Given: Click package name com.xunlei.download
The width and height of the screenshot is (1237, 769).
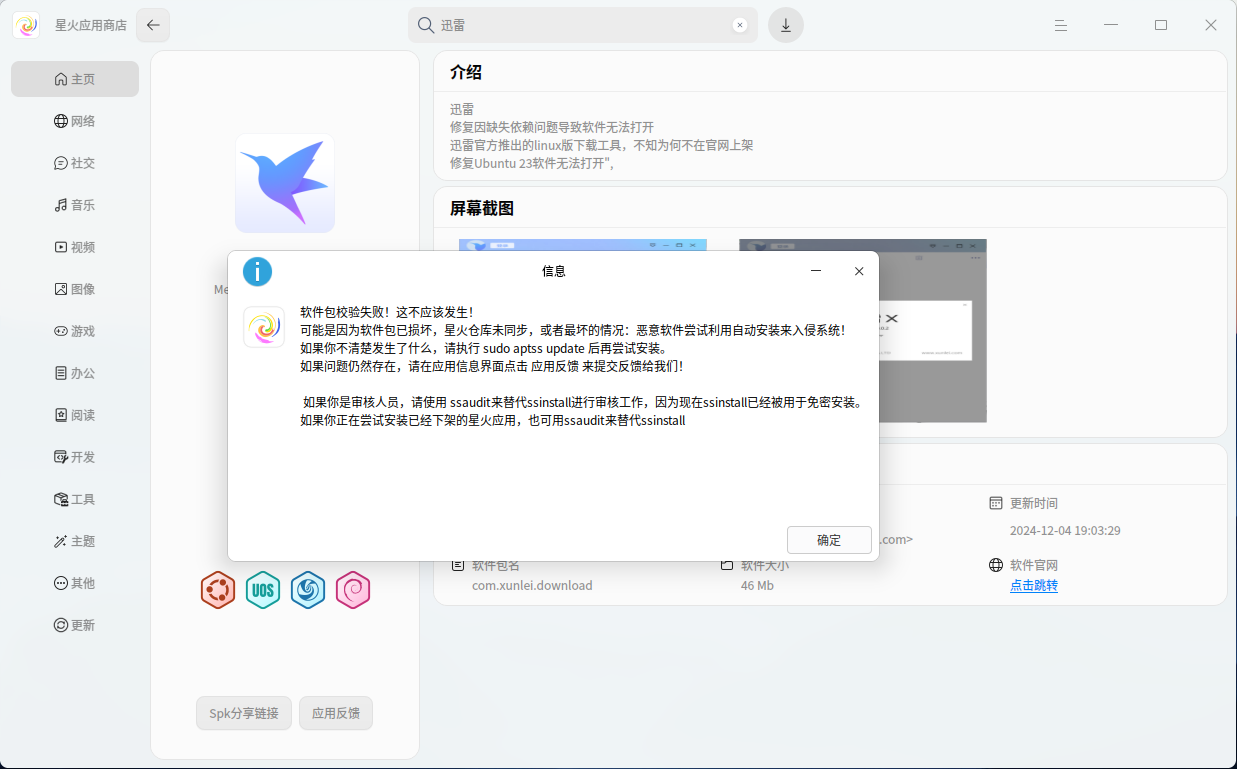Looking at the screenshot, I should (x=532, y=585).
